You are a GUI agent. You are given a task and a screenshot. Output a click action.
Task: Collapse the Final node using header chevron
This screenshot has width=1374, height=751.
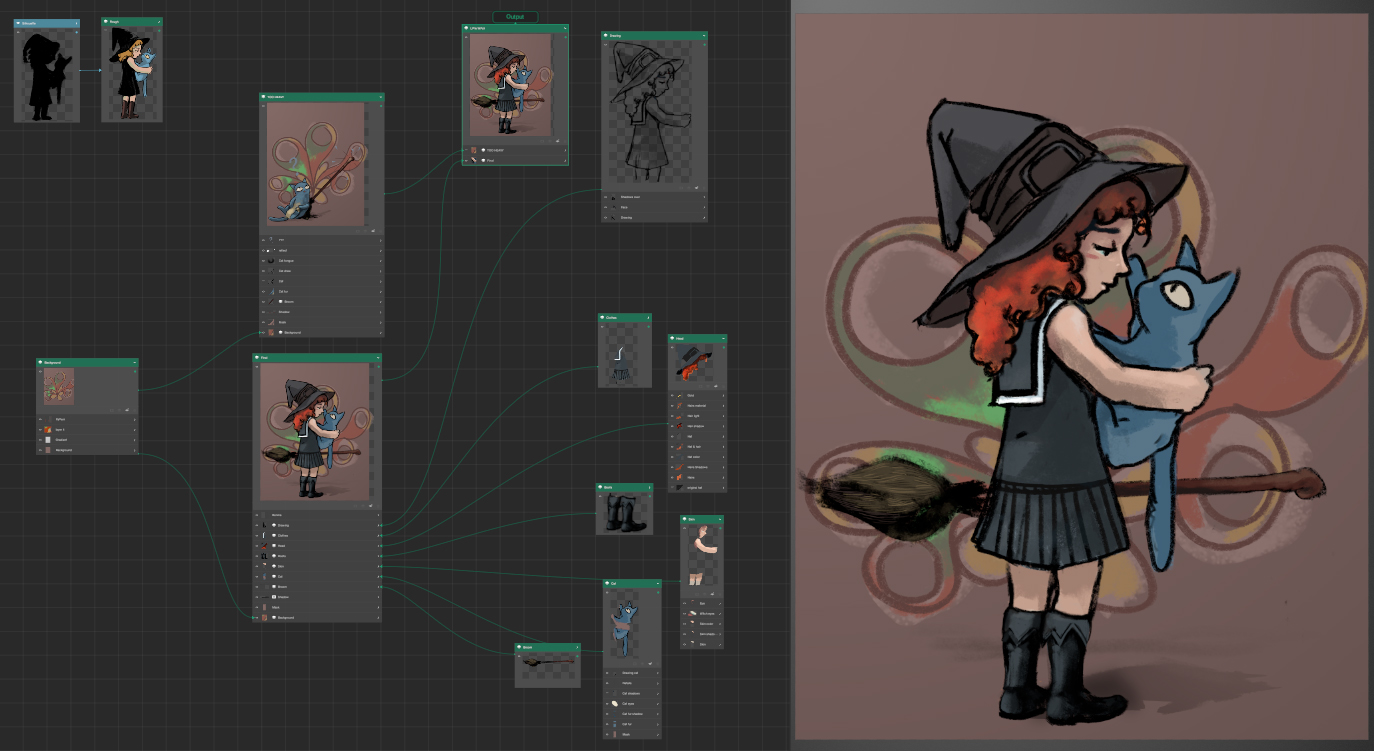(378, 357)
